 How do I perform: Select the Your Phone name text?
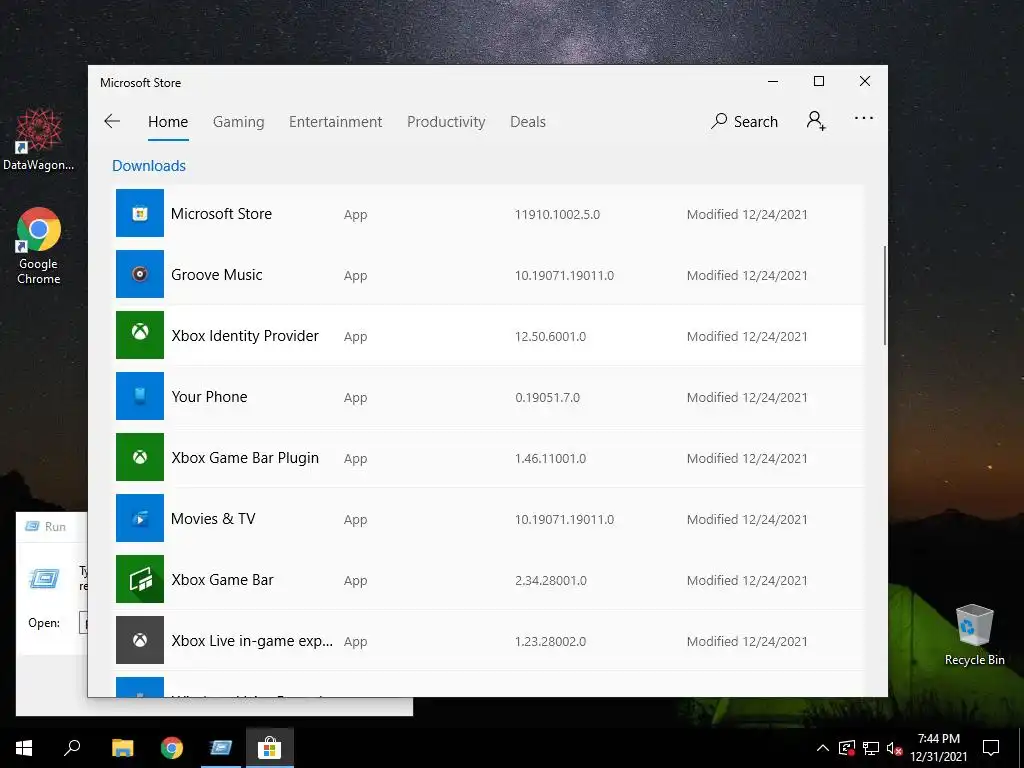[209, 397]
